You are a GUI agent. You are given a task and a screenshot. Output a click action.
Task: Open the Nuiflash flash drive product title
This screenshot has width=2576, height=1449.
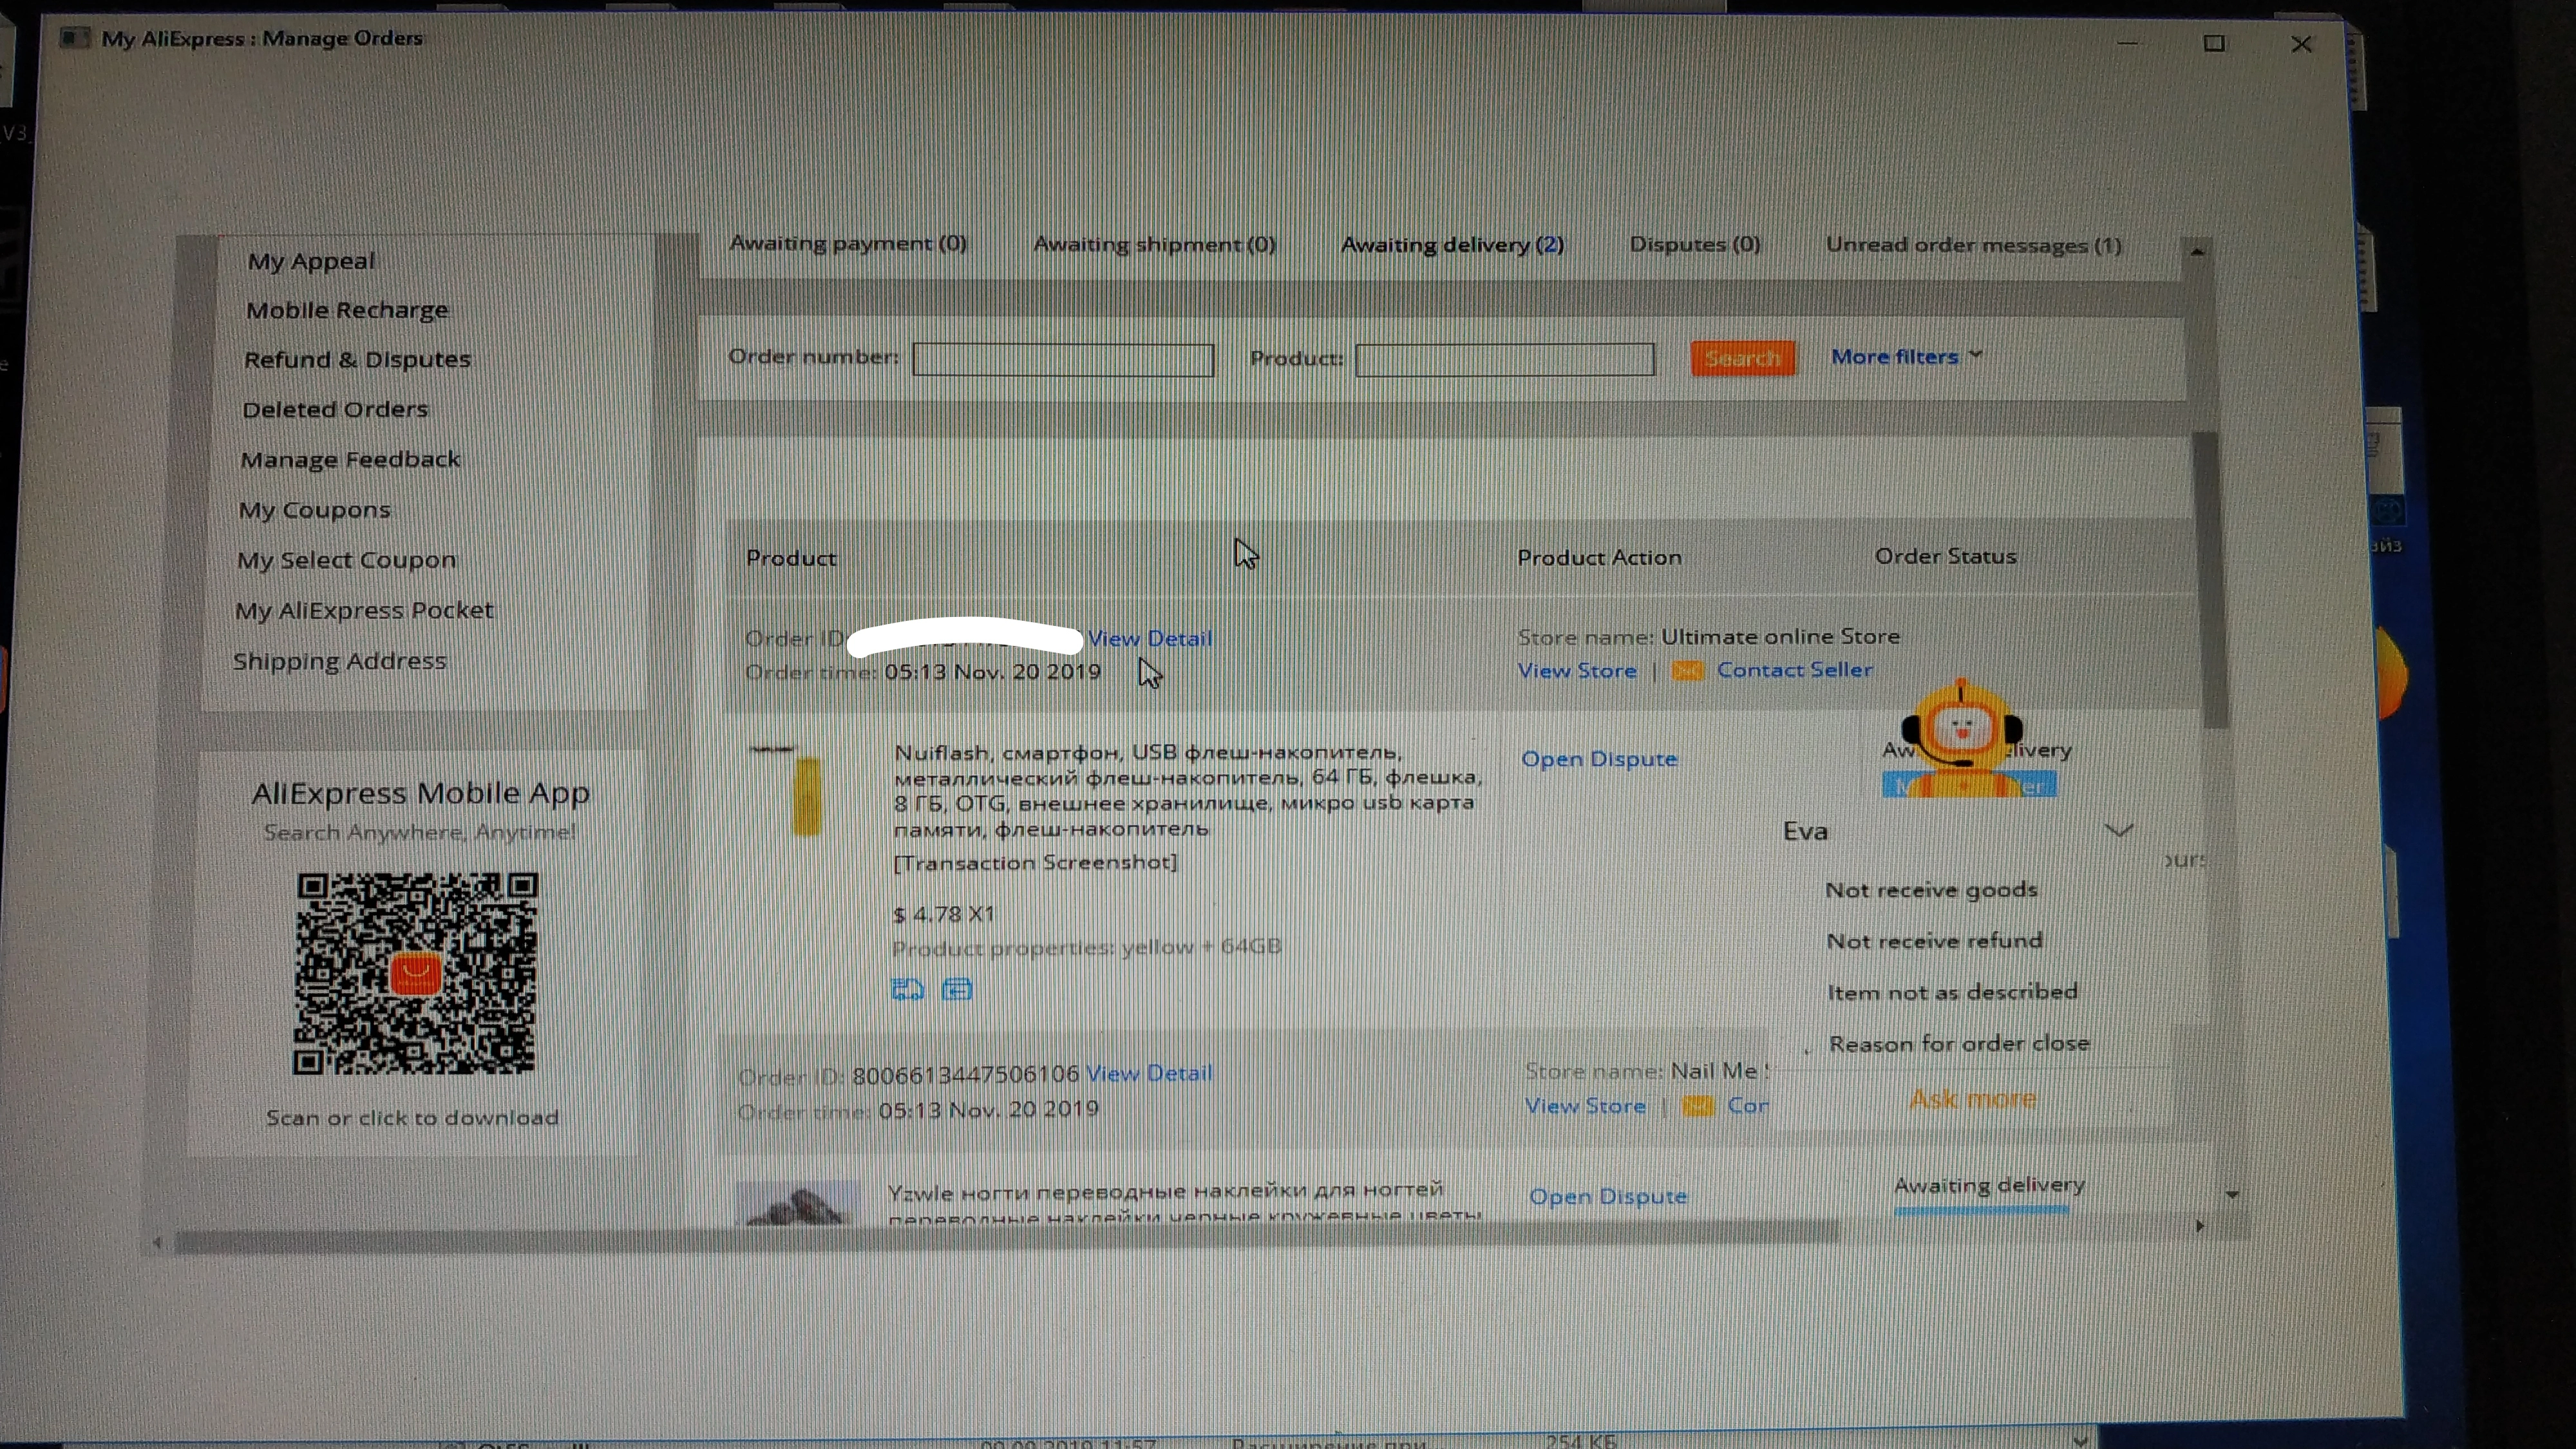click(1188, 790)
